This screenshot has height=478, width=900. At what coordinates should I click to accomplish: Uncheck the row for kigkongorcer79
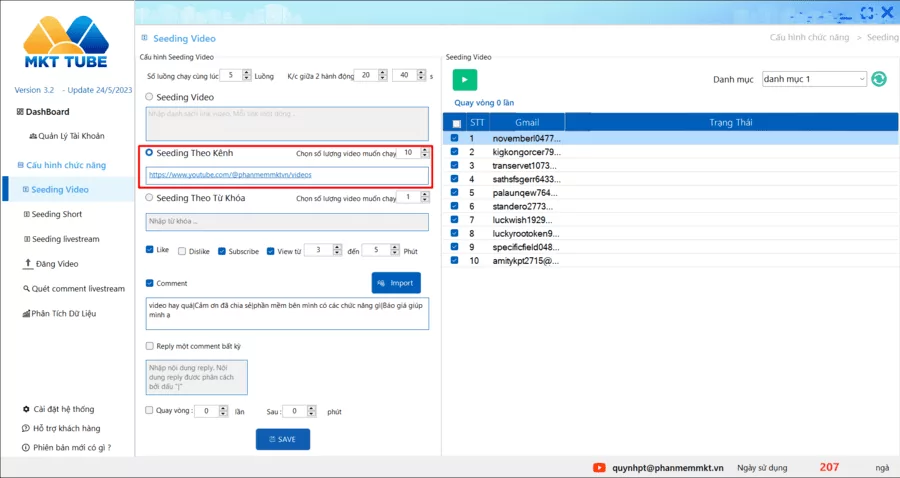455,151
